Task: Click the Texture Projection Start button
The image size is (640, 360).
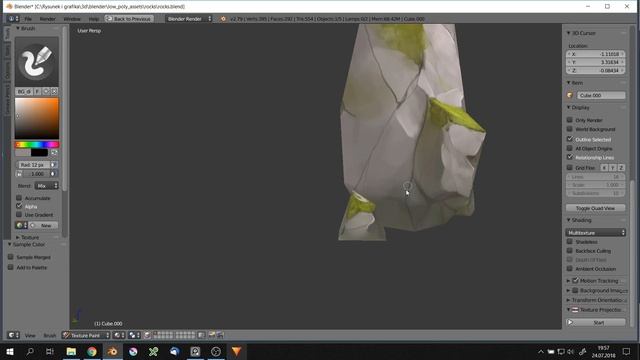Action: 596,322
